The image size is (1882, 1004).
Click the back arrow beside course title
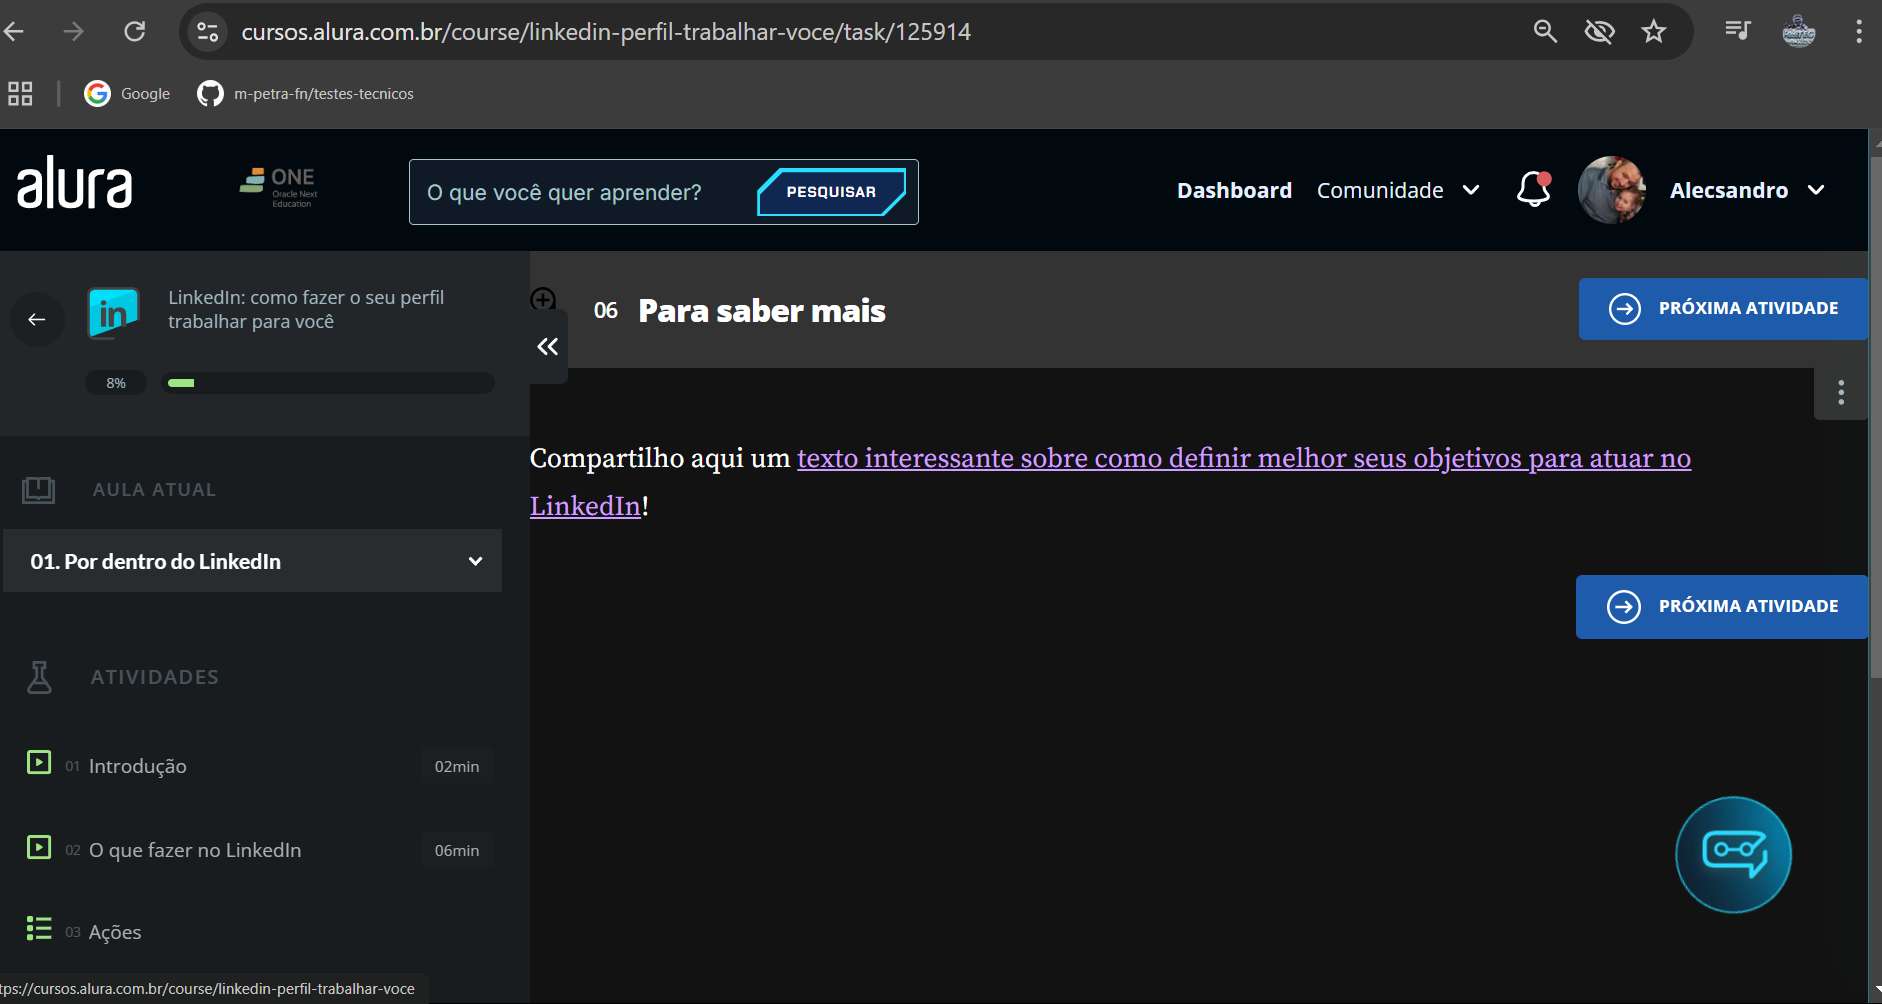tap(37, 319)
